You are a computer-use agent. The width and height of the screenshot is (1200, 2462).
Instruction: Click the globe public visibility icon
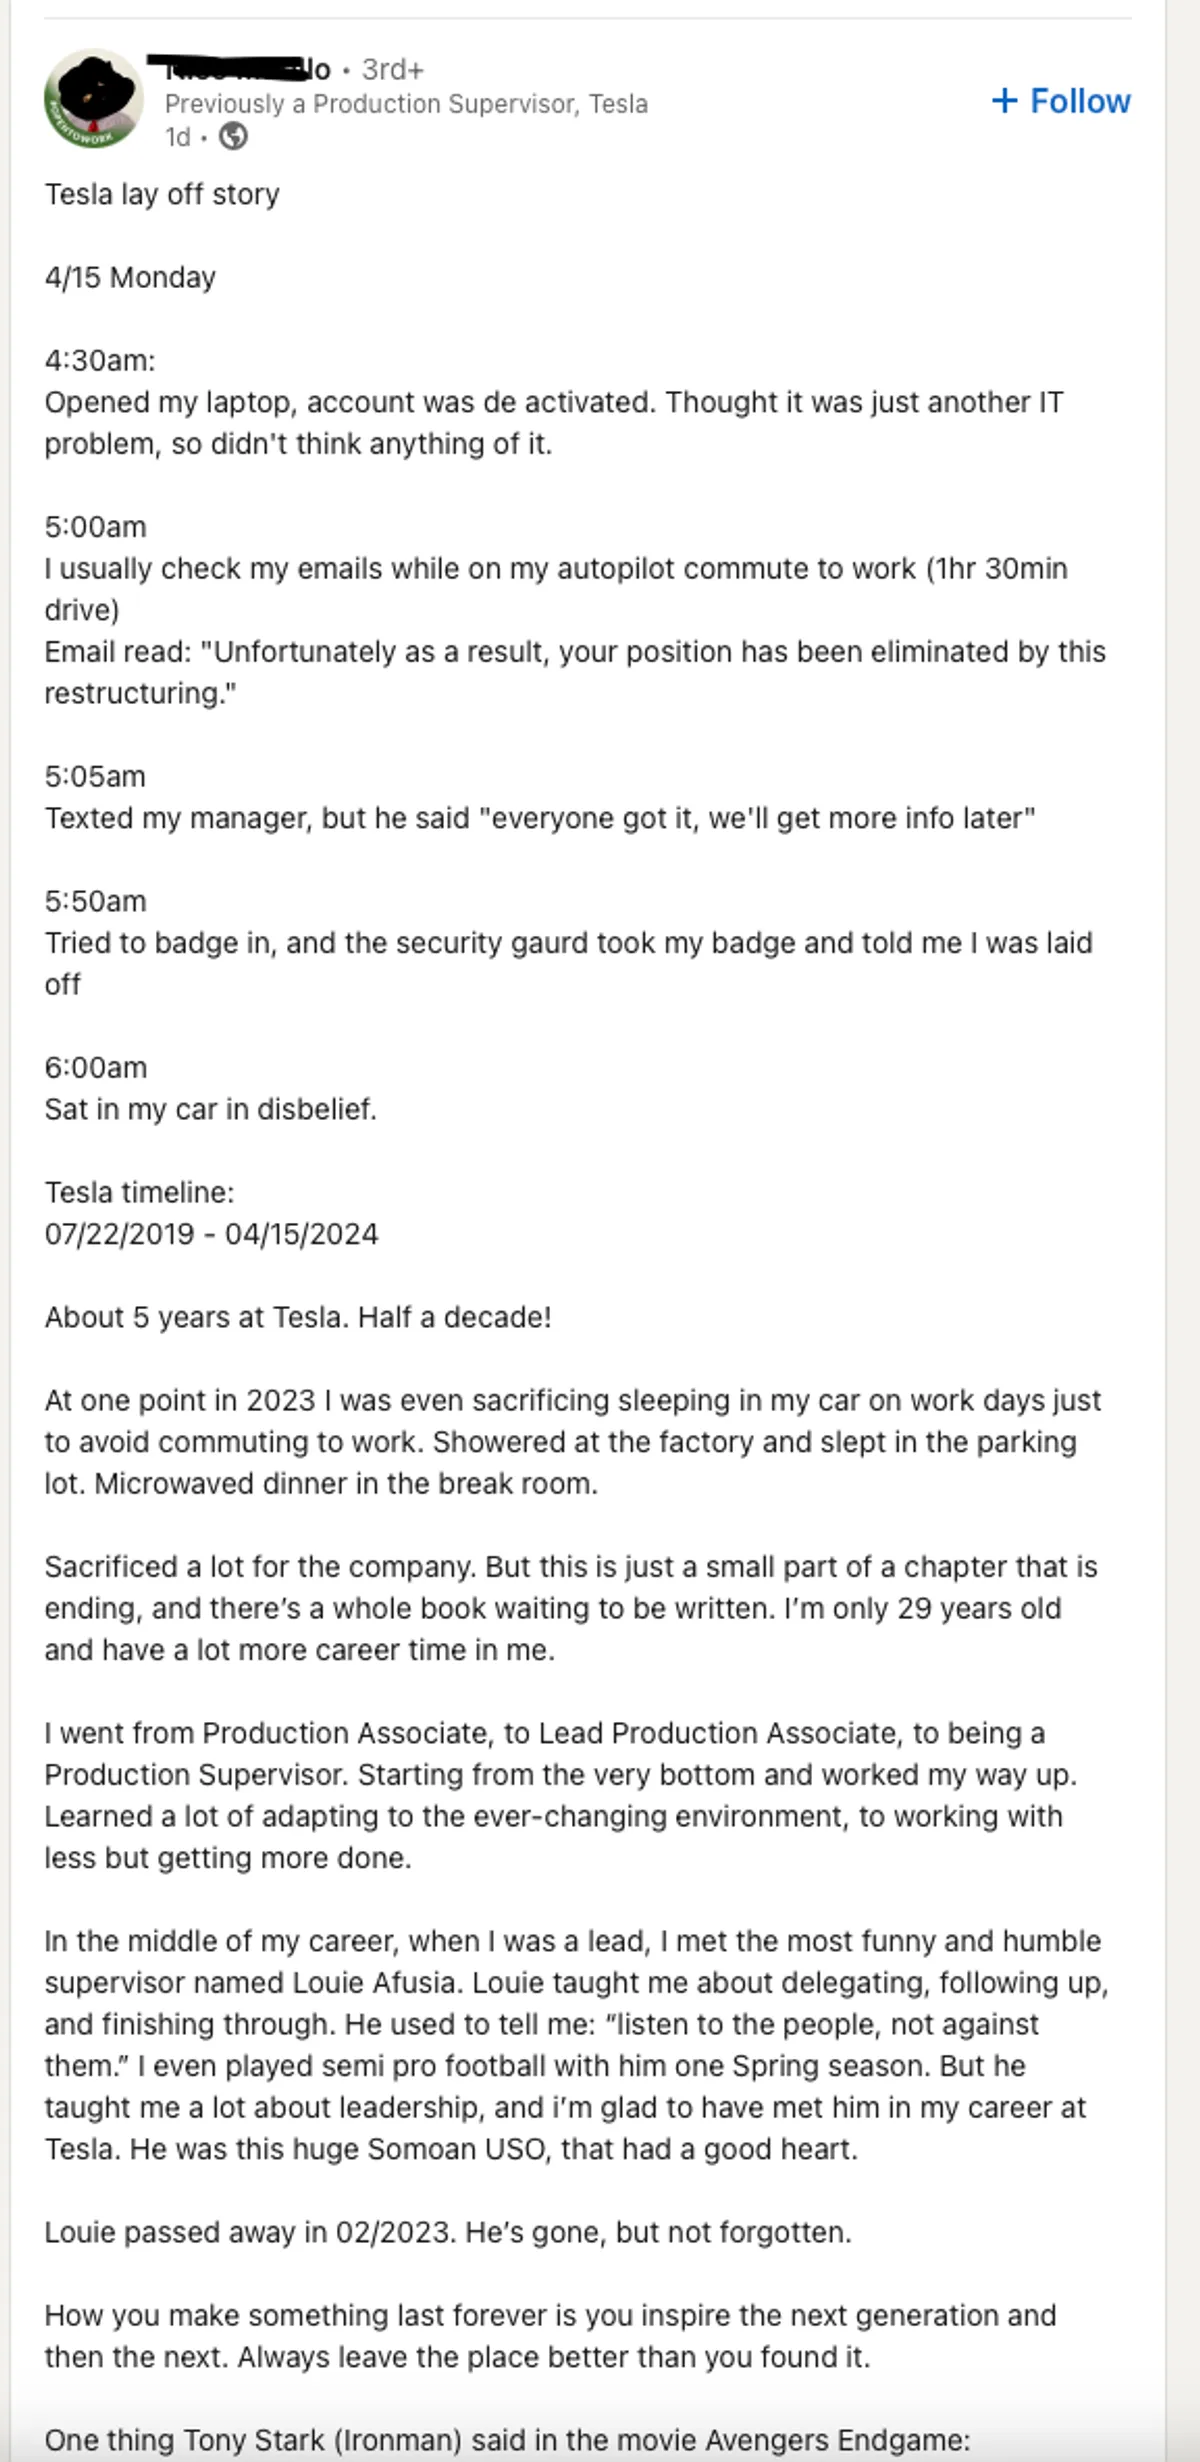coord(233,136)
